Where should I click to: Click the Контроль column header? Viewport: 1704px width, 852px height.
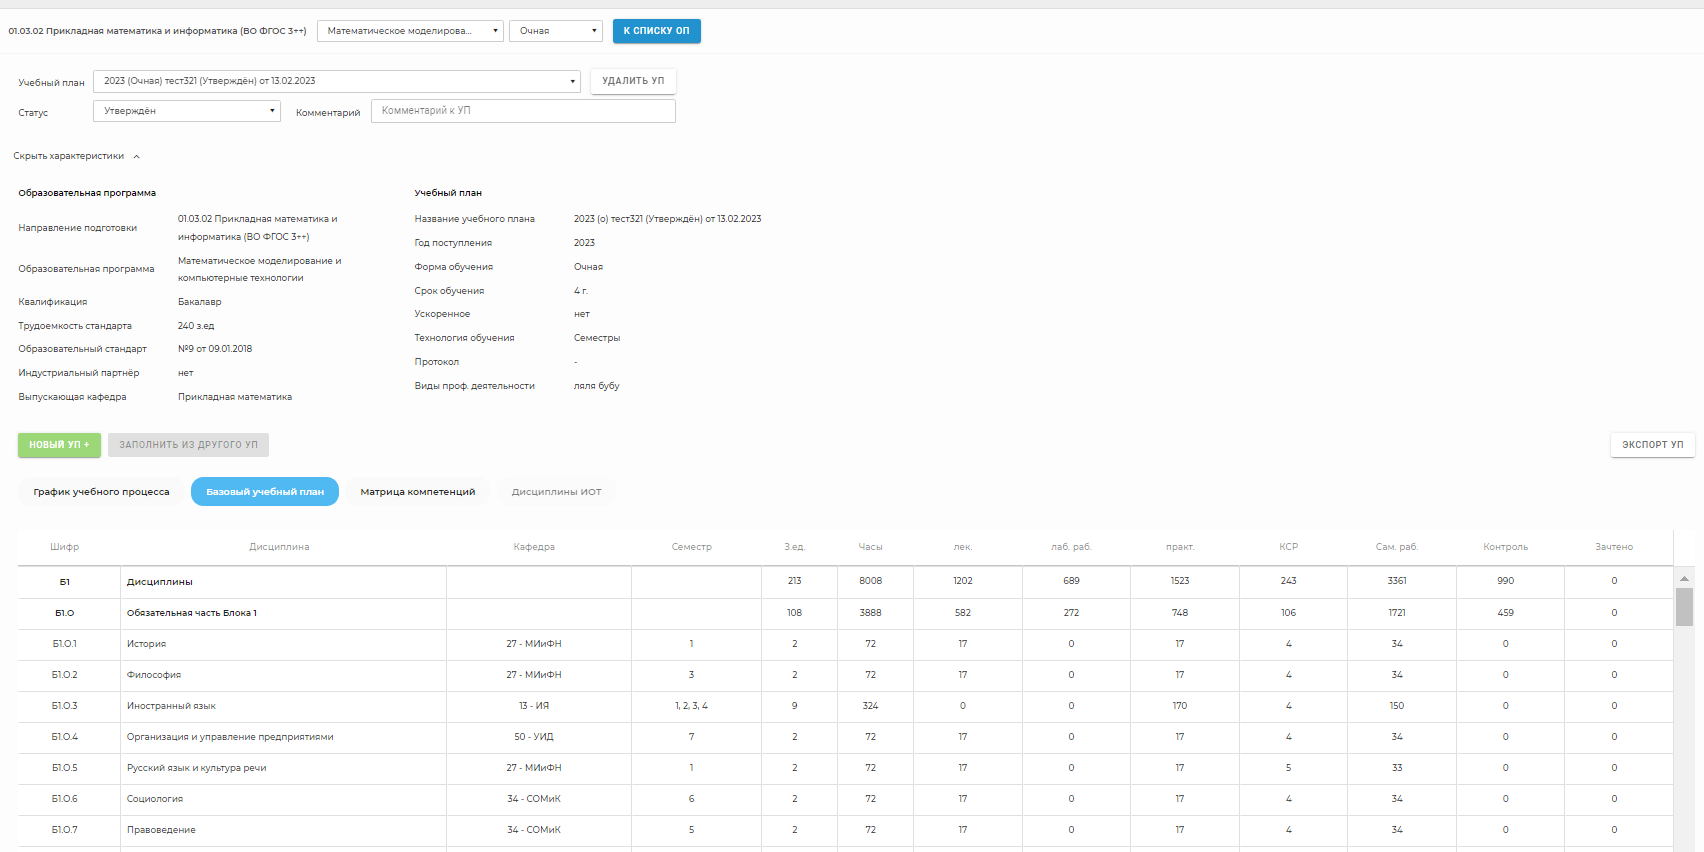click(1505, 547)
